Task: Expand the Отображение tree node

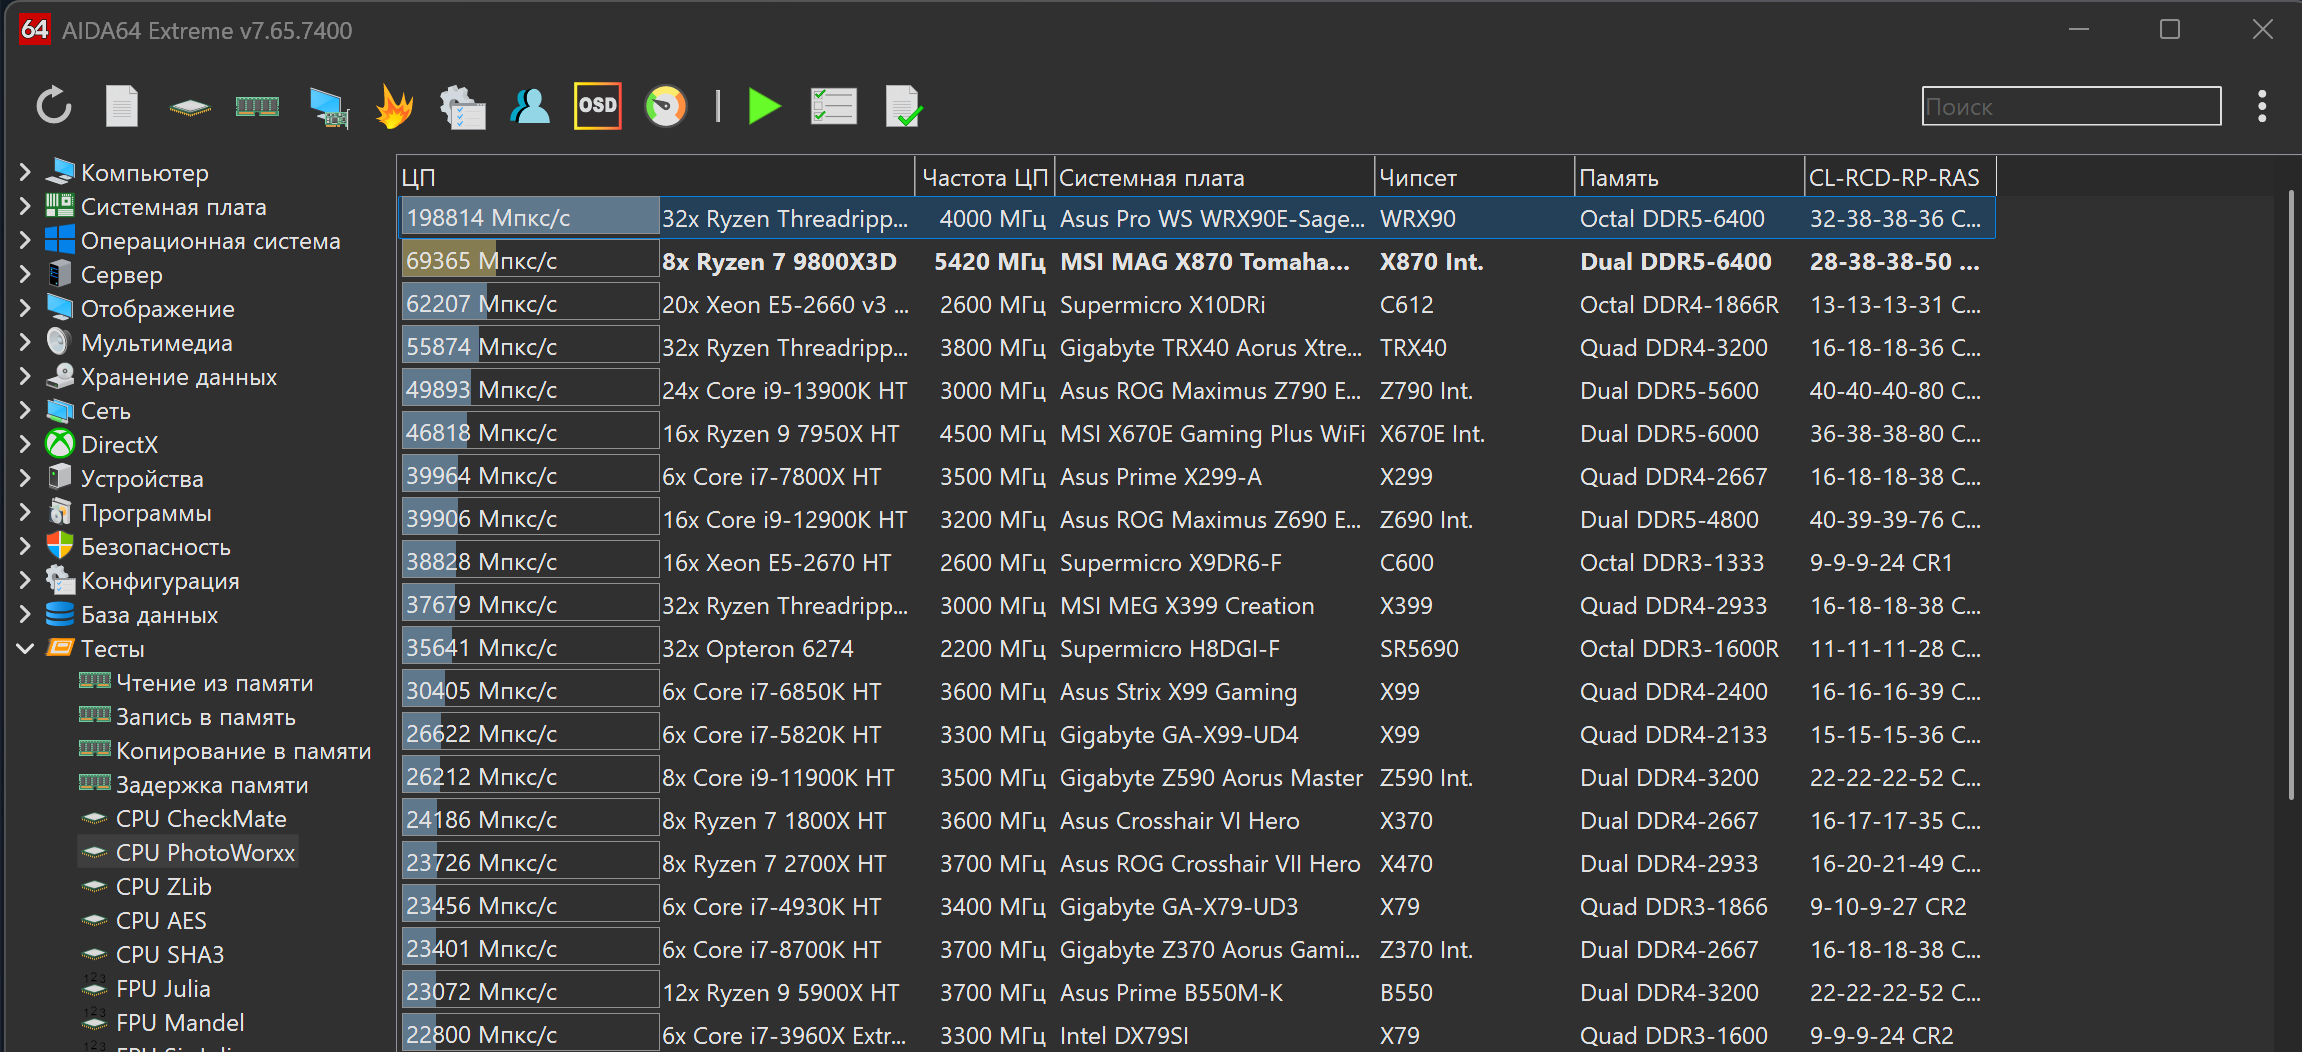Action: pyautogui.click(x=25, y=308)
